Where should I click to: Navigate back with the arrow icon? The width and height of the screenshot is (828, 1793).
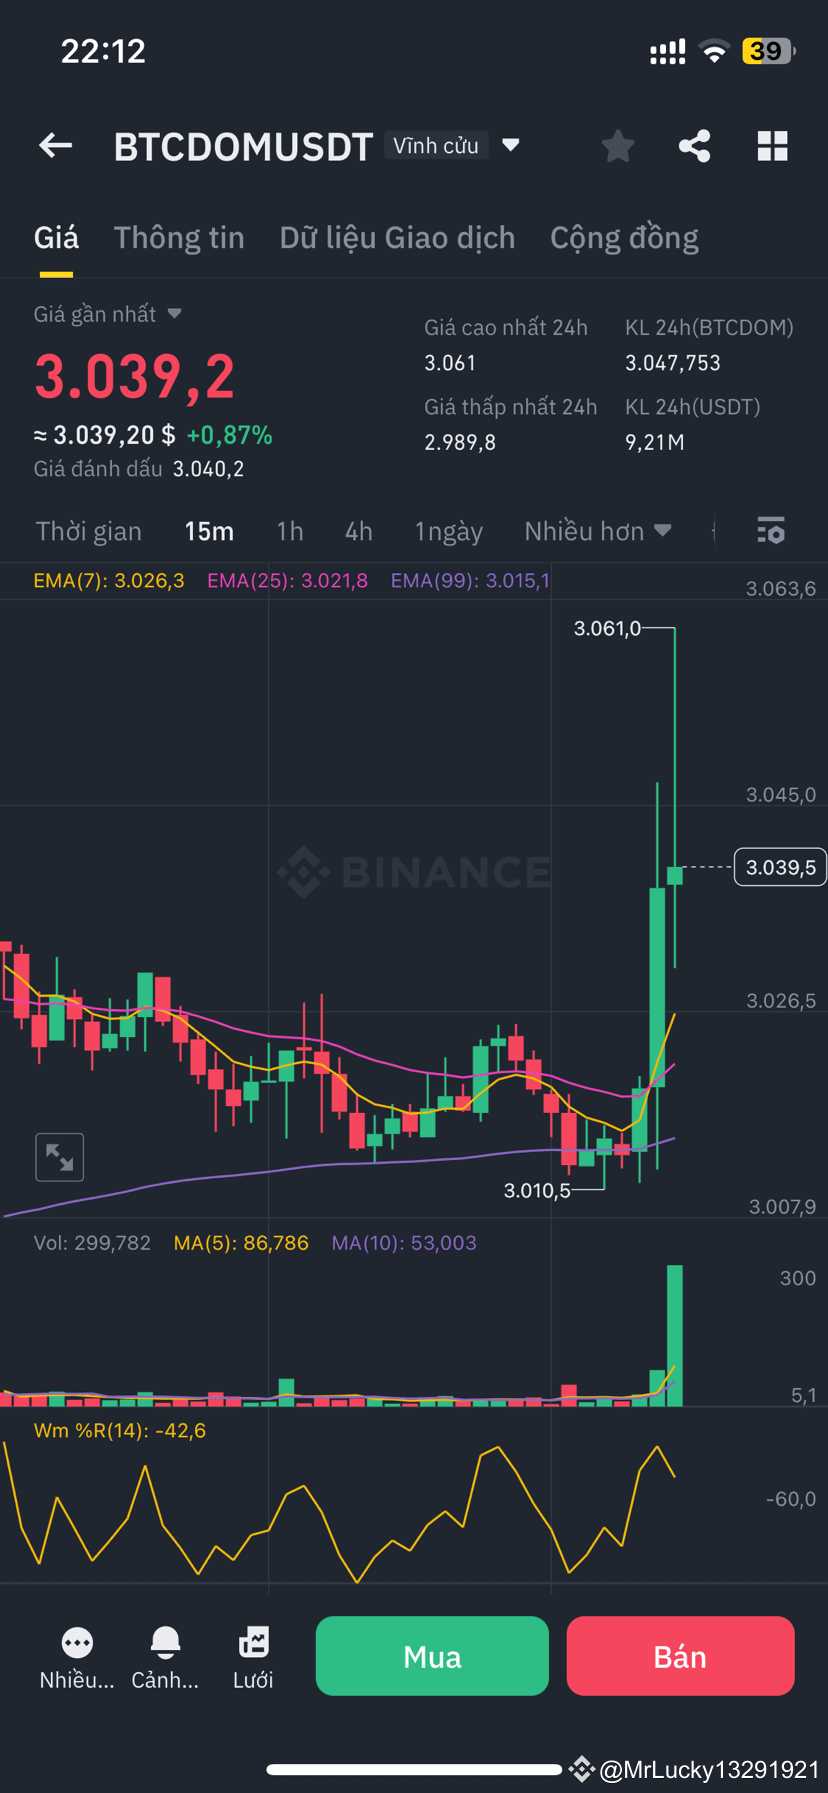click(x=55, y=145)
